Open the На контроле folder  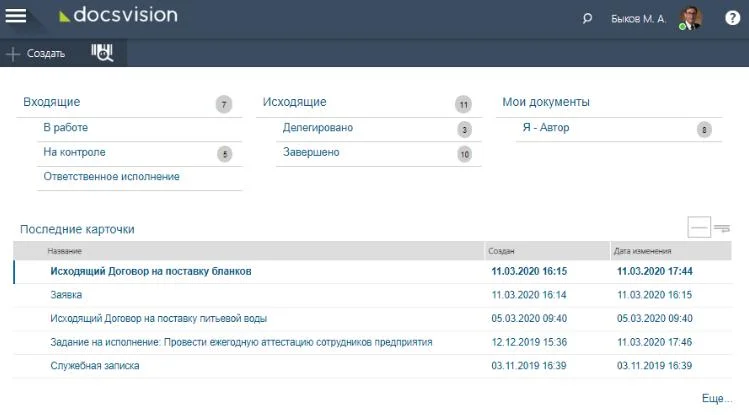tap(75, 152)
